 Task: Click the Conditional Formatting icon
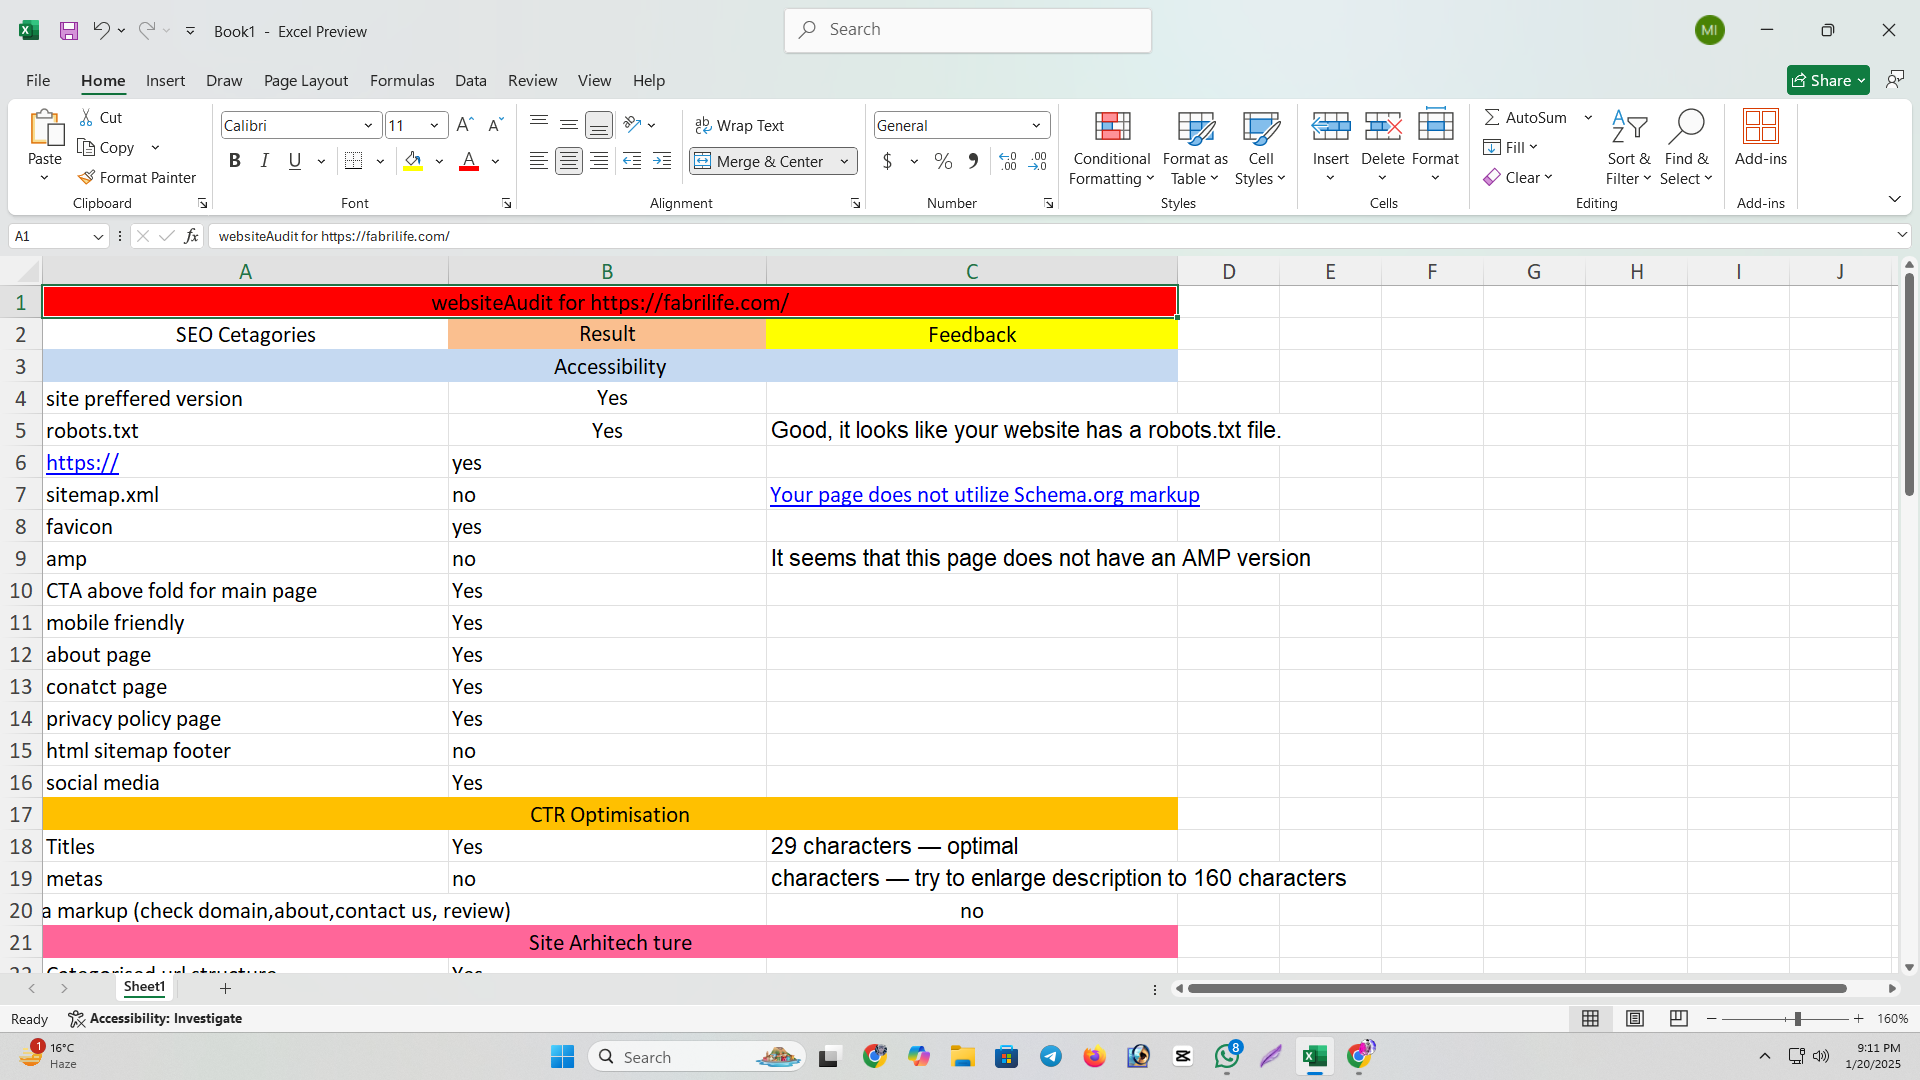coord(1112,127)
